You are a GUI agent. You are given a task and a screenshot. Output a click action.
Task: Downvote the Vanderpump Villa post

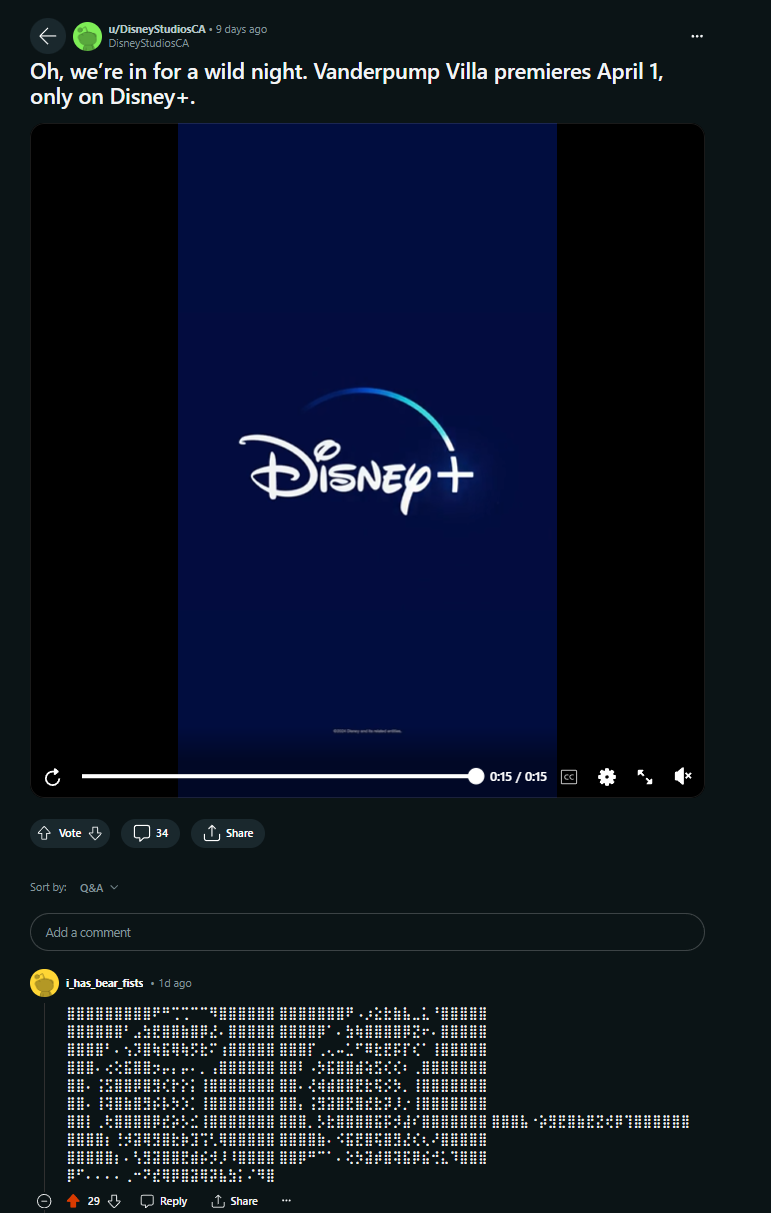point(96,833)
